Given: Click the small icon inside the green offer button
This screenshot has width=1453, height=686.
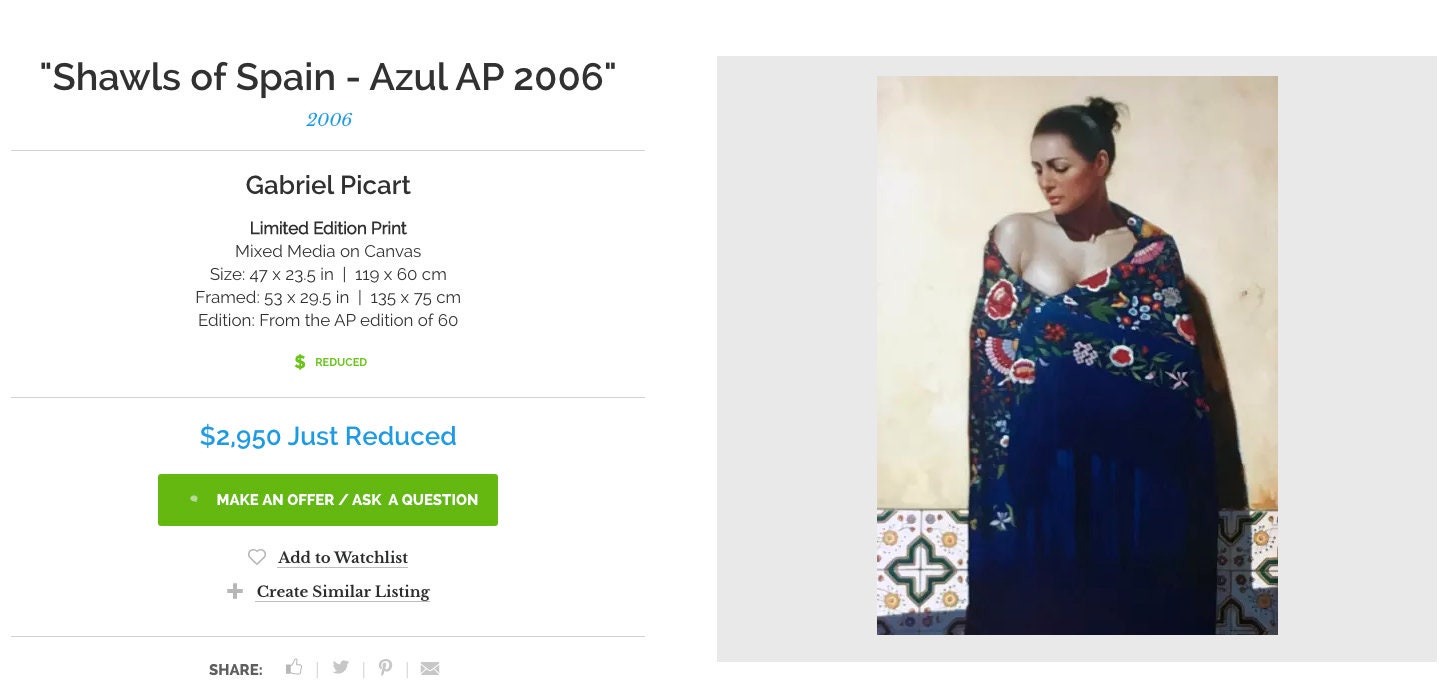Looking at the screenshot, I should pos(194,498).
